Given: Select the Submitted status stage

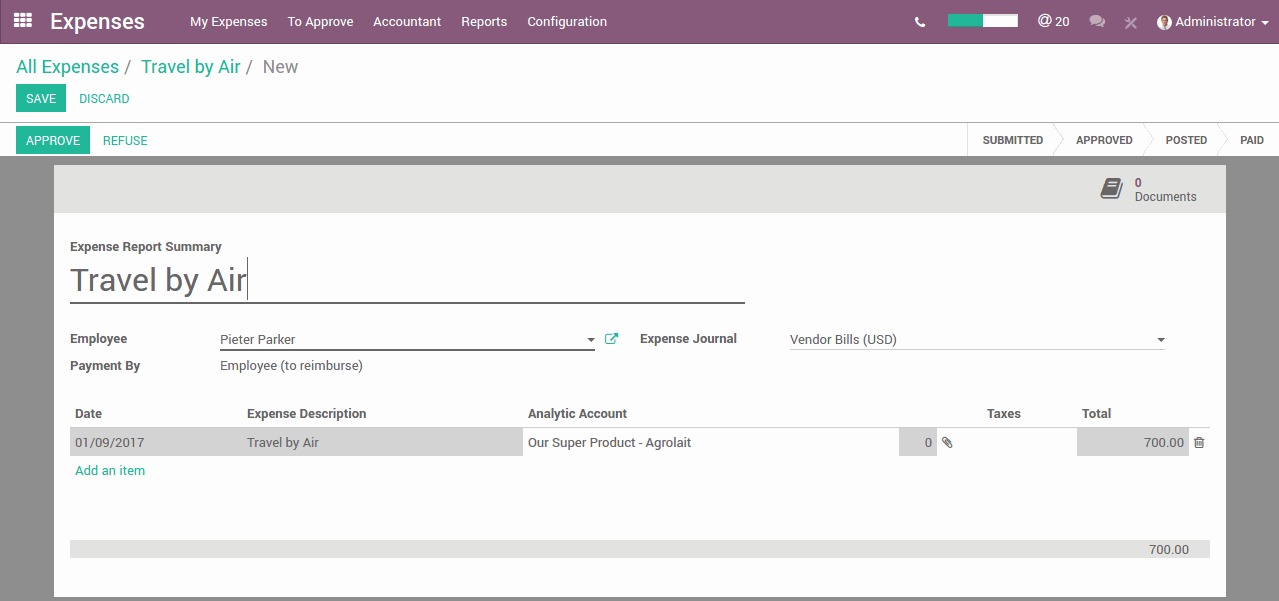Looking at the screenshot, I should (x=1012, y=140).
